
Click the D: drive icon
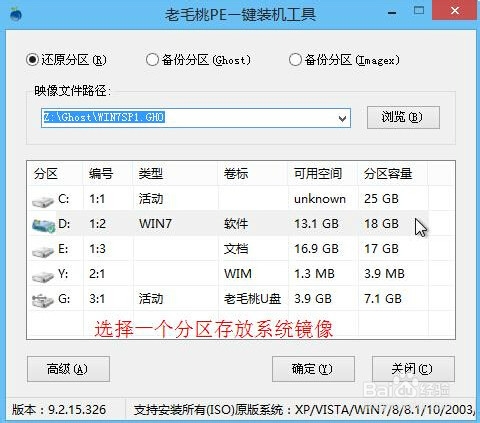(x=44, y=226)
